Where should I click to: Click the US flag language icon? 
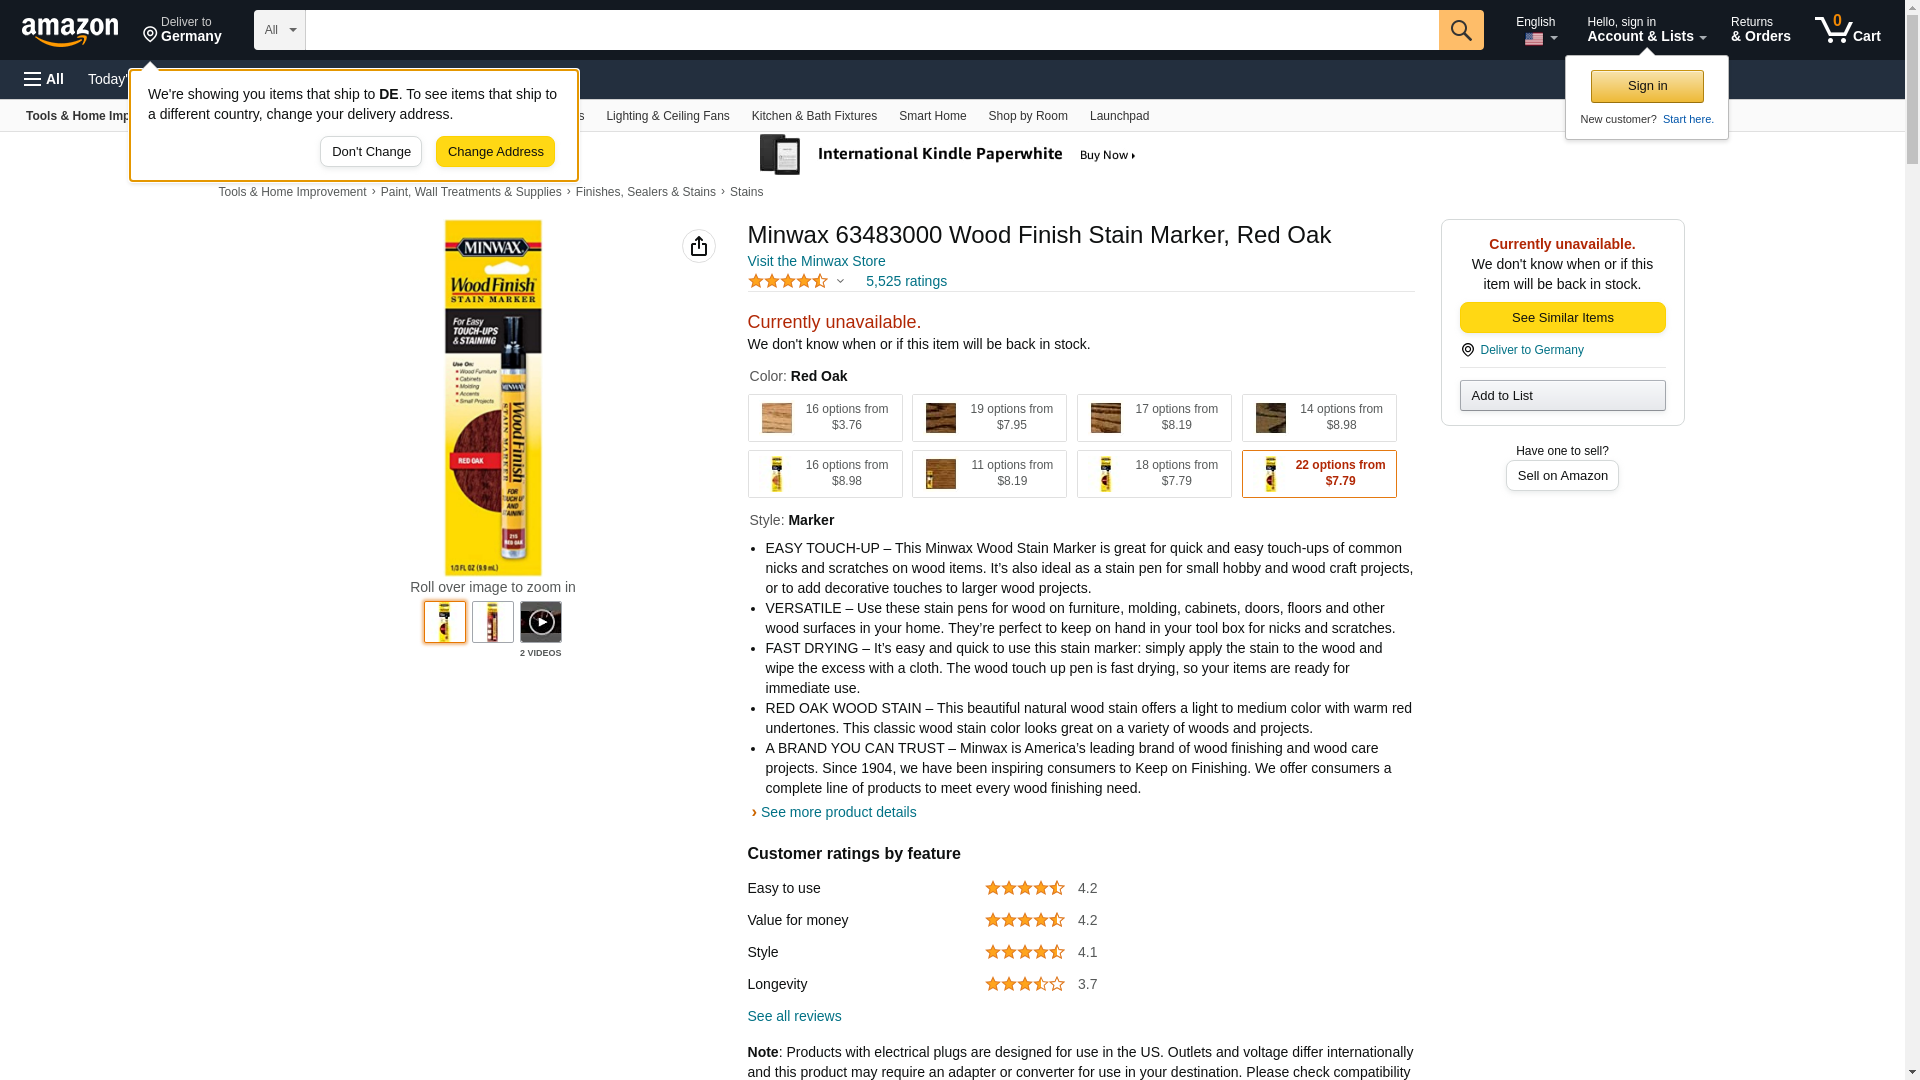(x=1534, y=39)
